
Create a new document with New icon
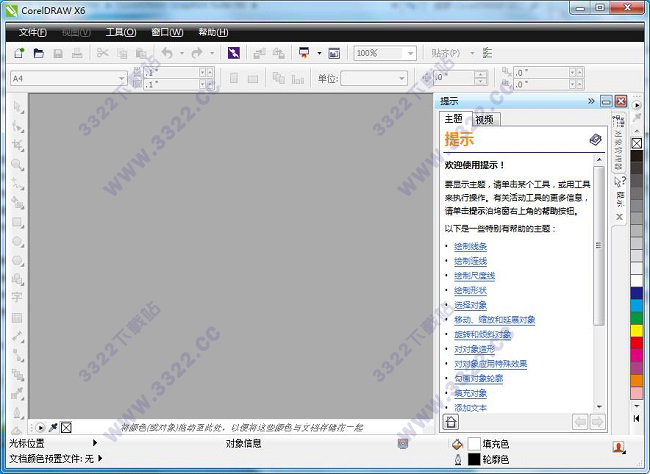pos(19,53)
